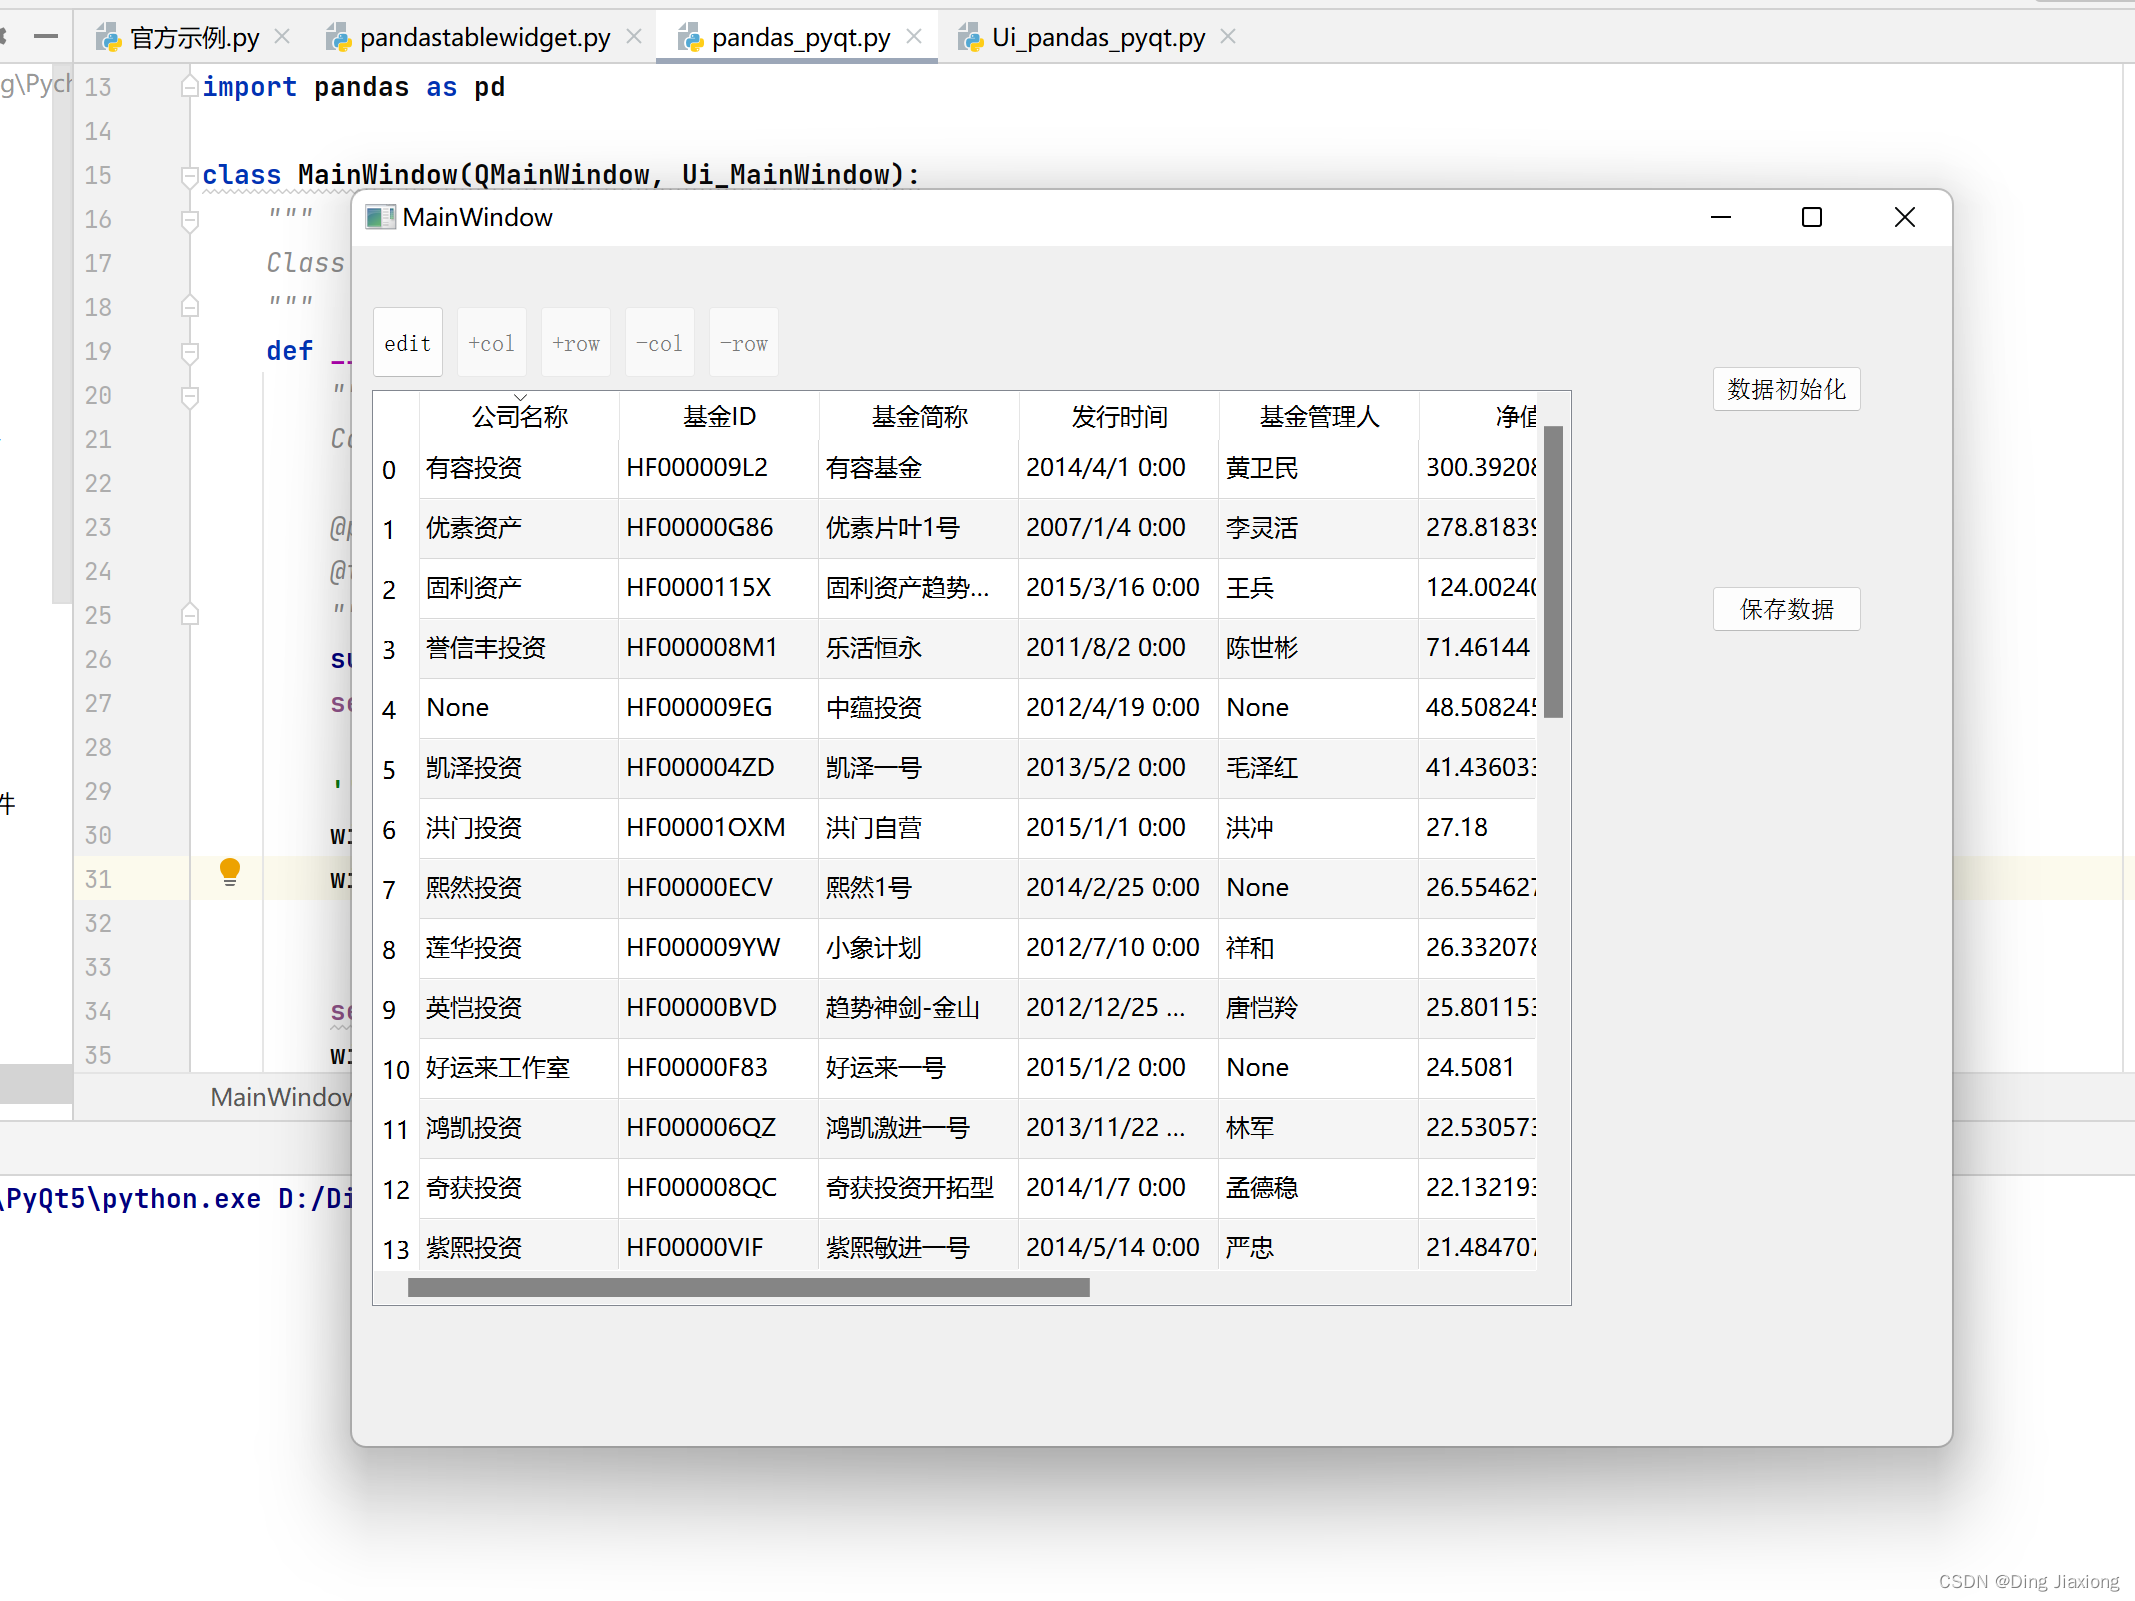Click the 数据初始化 button
Image resolution: width=2135 pixels, height=1601 pixels.
[x=1786, y=389]
